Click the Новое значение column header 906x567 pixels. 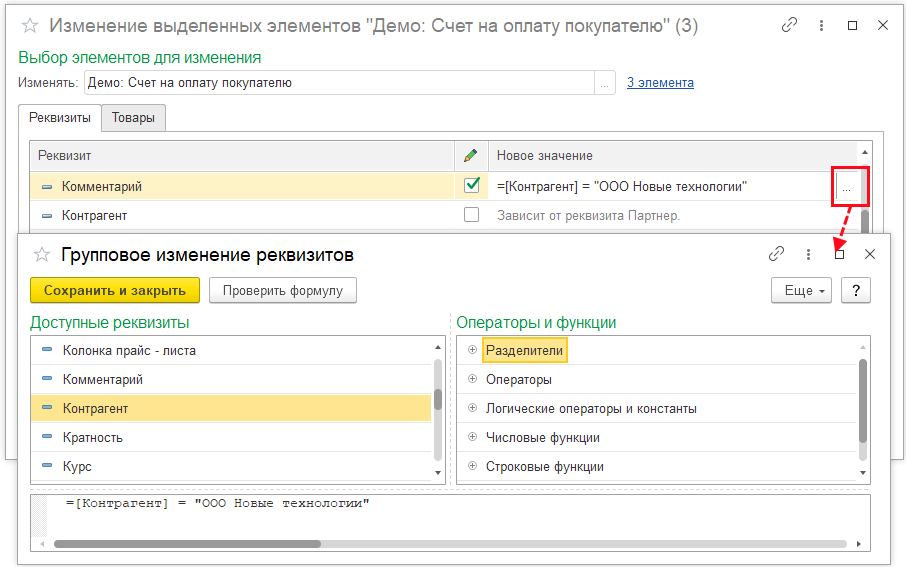coord(674,155)
